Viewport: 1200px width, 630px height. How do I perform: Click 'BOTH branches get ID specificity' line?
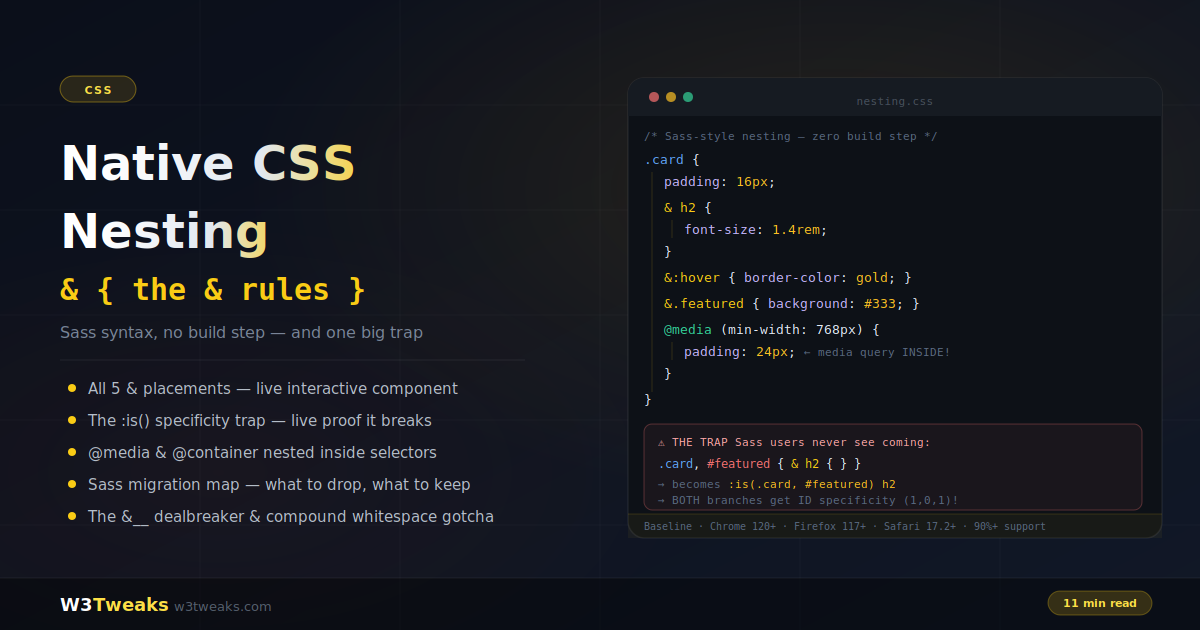pos(808,500)
